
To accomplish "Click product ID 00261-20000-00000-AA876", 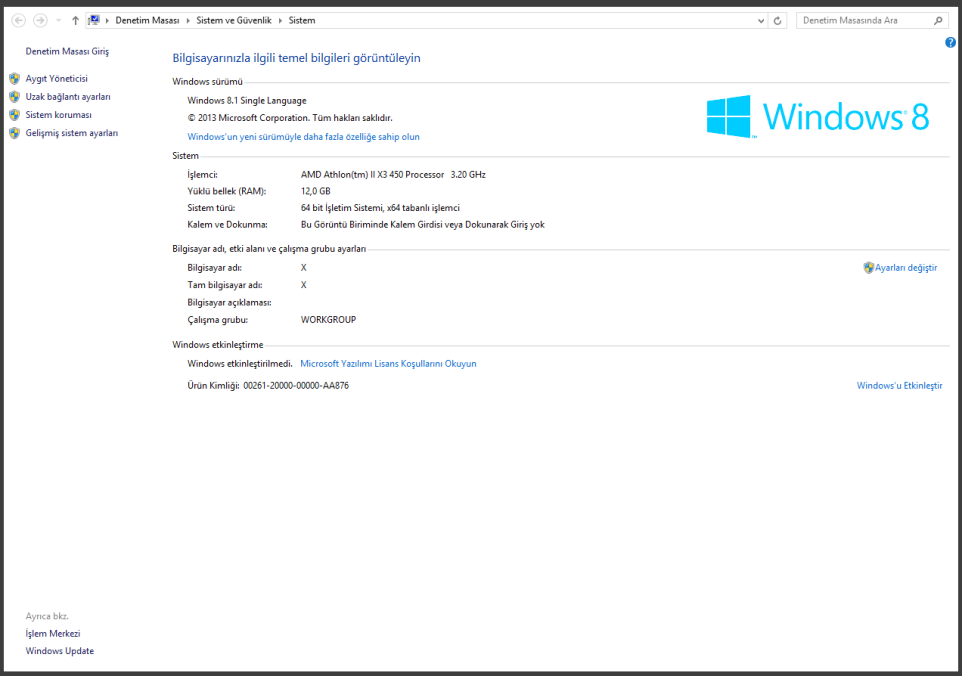I will click(296, 386).
